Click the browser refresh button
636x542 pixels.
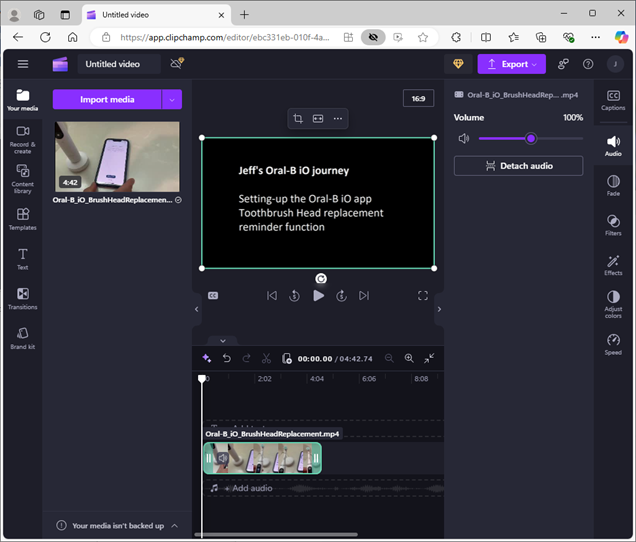[x=45, y=37]
